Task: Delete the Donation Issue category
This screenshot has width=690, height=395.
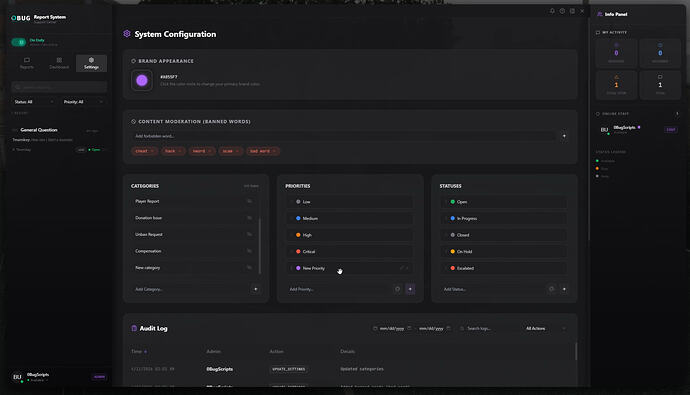Action: point(250,218)
